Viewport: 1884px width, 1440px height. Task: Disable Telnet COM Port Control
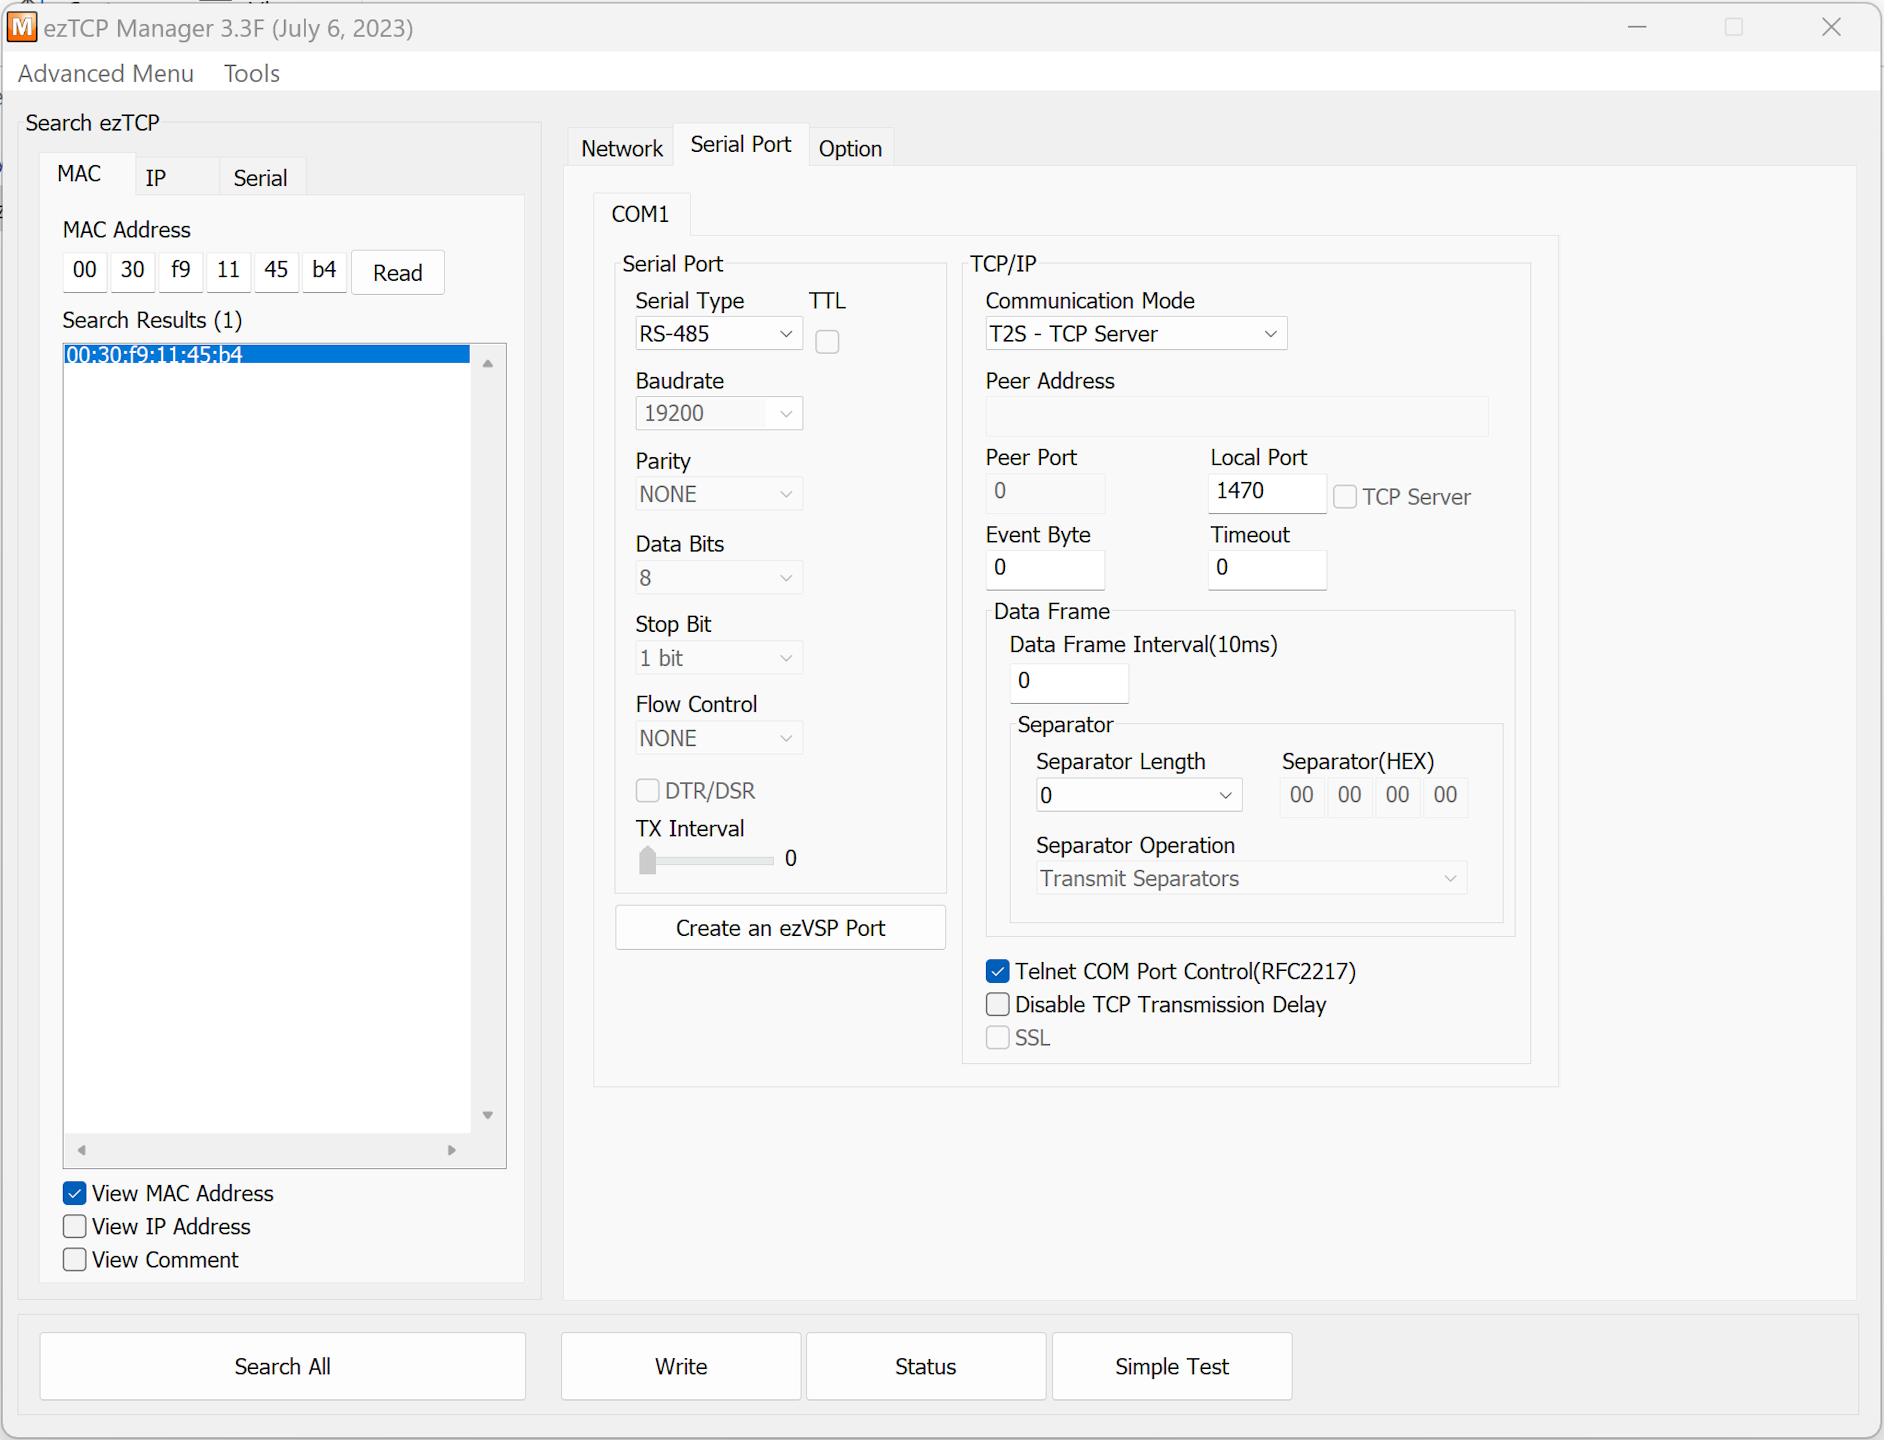[997, 971]
